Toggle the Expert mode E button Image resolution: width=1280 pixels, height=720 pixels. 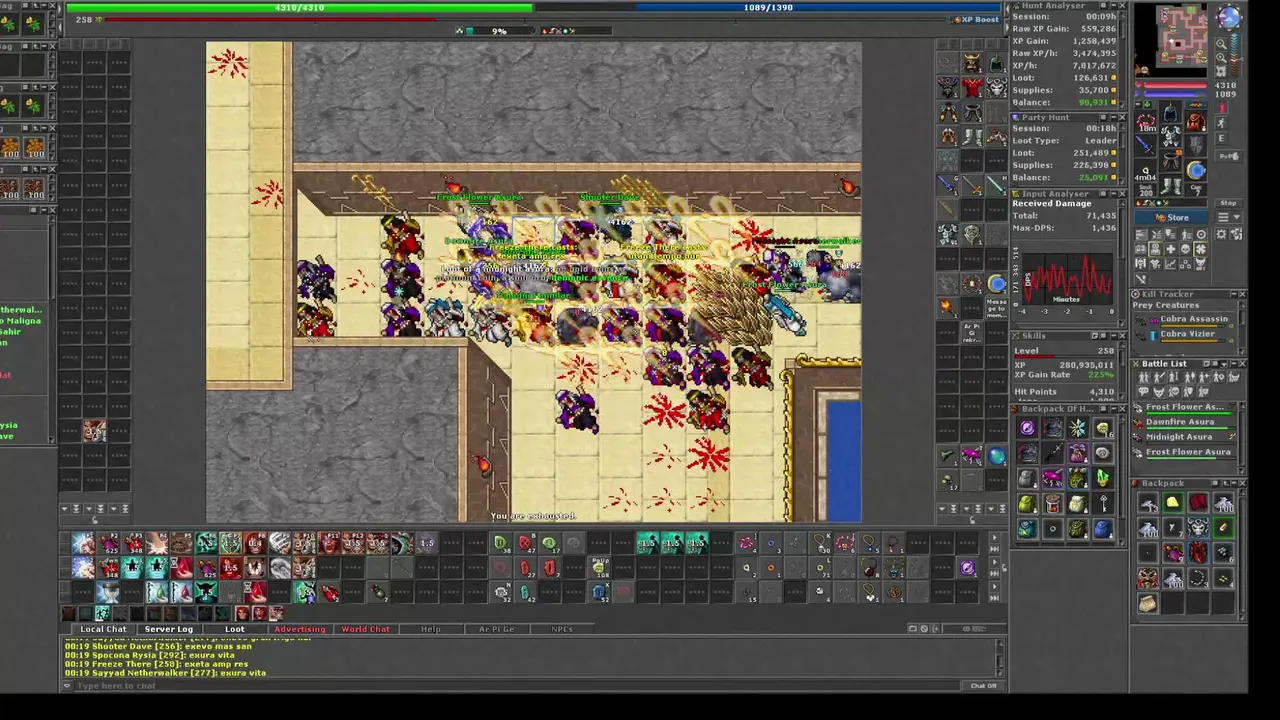point(1221,139)
